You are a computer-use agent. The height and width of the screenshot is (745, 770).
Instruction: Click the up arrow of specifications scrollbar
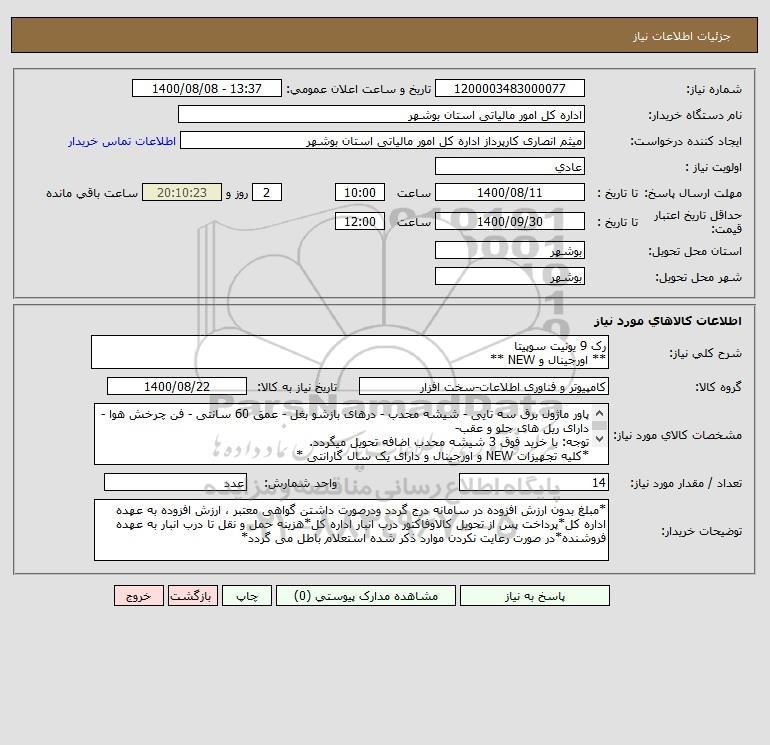(x=599, y=414)
